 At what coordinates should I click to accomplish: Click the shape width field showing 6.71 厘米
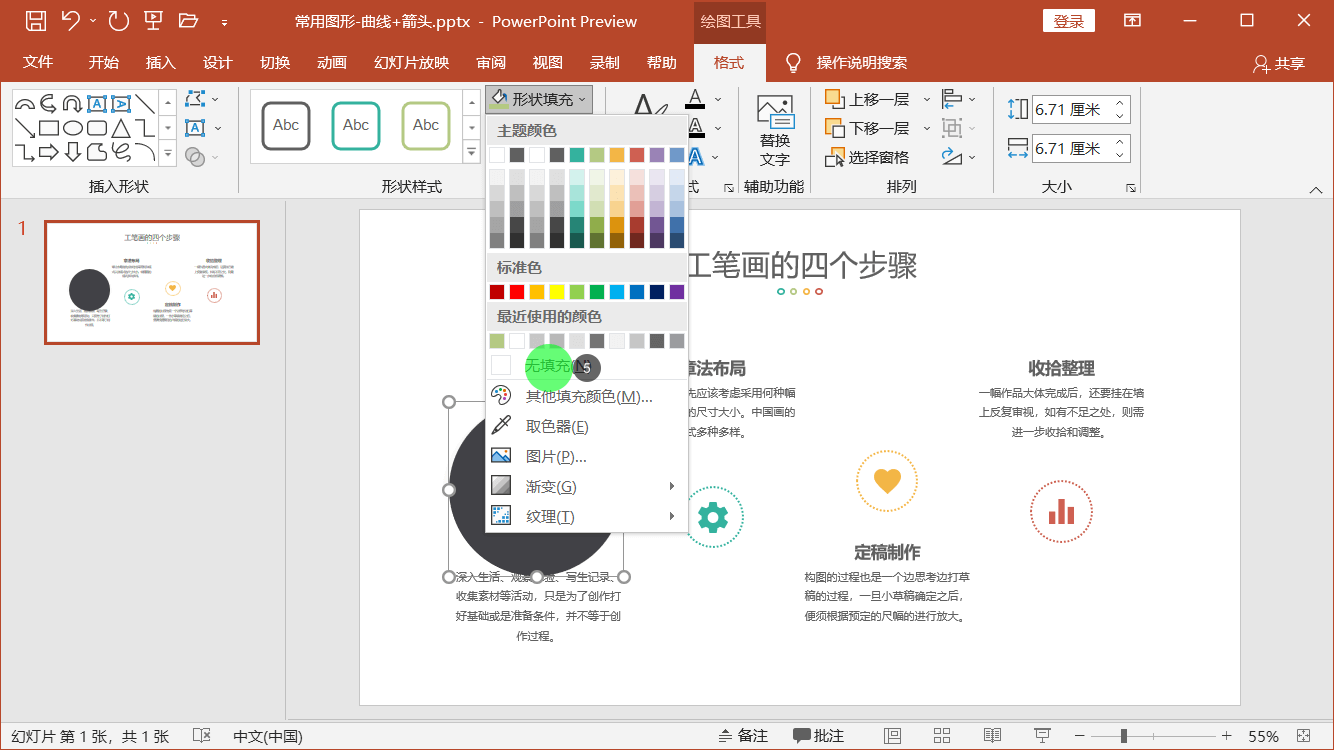click(1081, 149)
